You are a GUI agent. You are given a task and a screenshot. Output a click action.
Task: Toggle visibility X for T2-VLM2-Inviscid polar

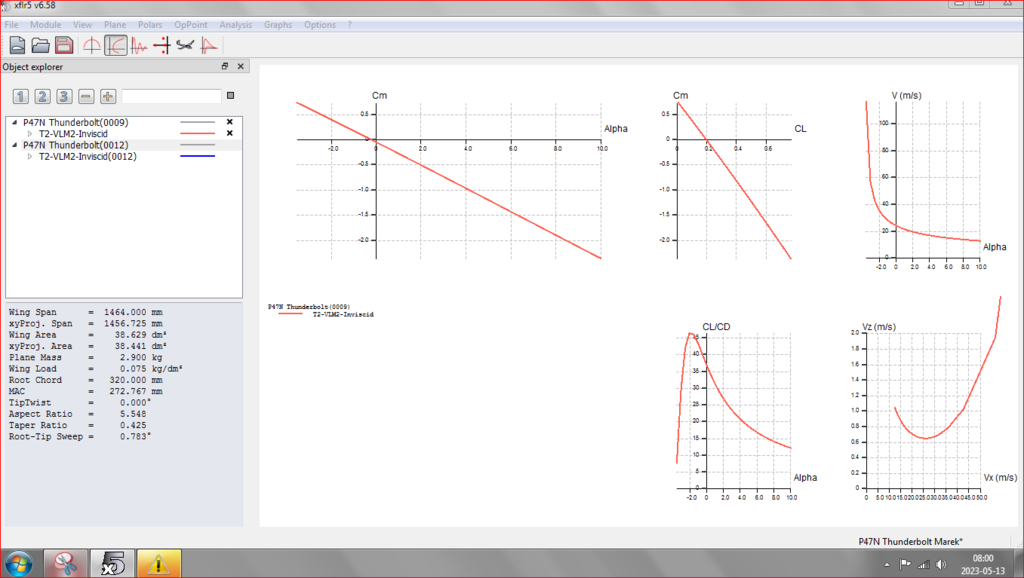(229, 133)
